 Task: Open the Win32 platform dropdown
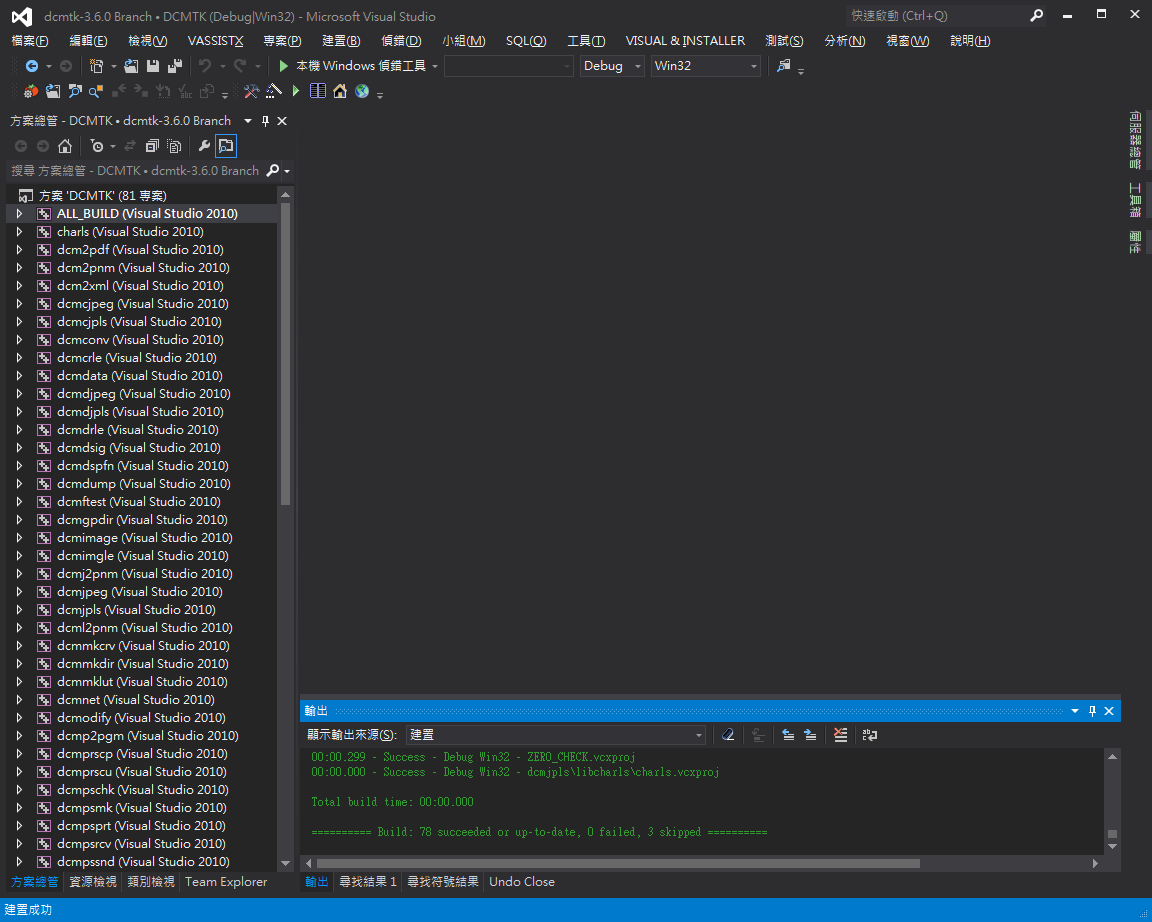click(705, 66)
